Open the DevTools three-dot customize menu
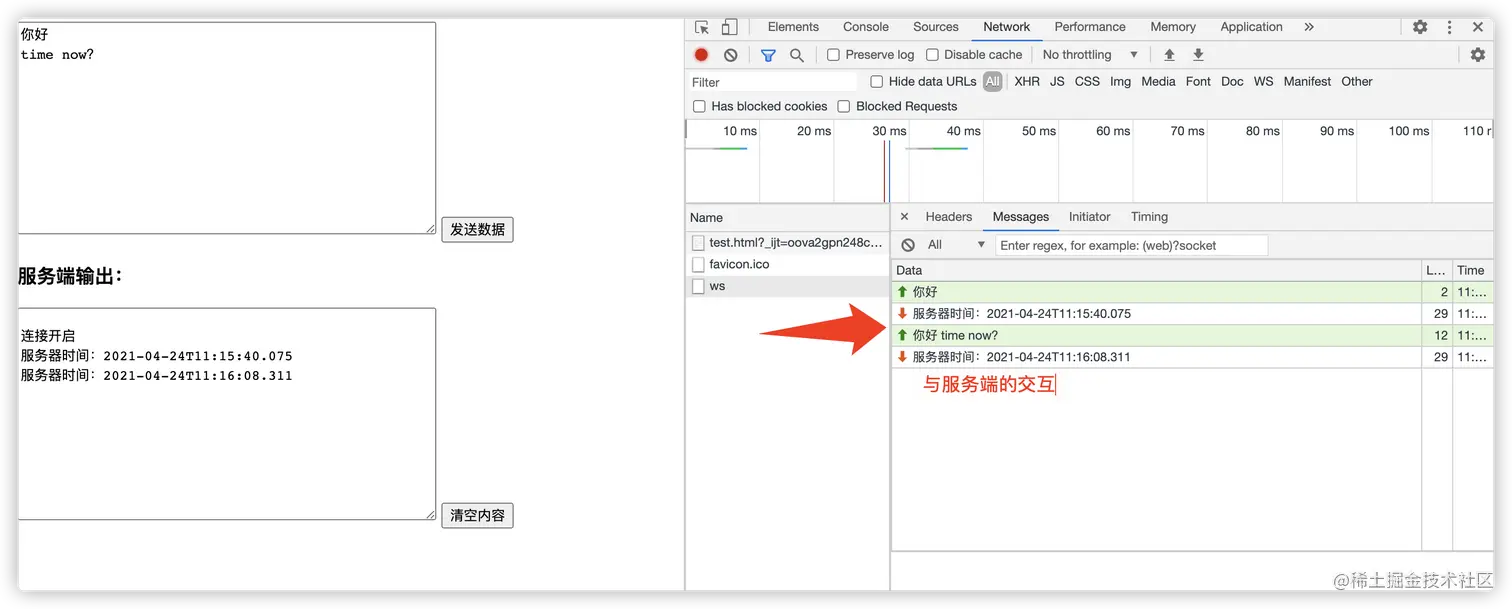Viewport: 1512px width, 609px height. [x=1449, y=27]
